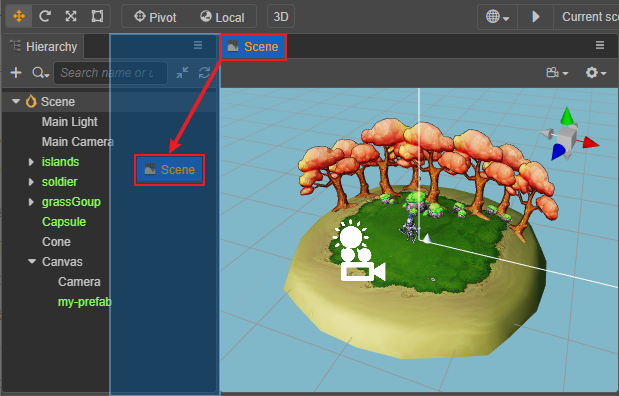Viewport: 619px width, 396px height.
Task: Select the Rotate transform tool
Action: tap(45, 17)
